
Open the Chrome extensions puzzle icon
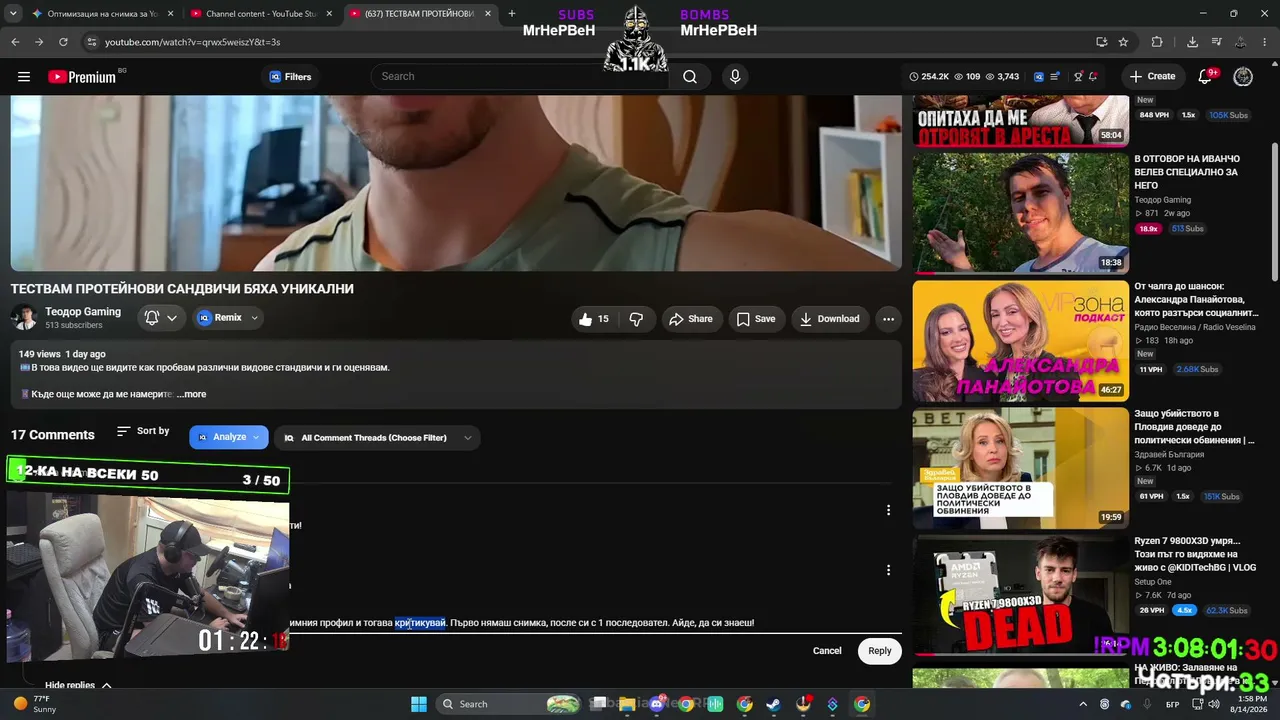(1157, 42)
